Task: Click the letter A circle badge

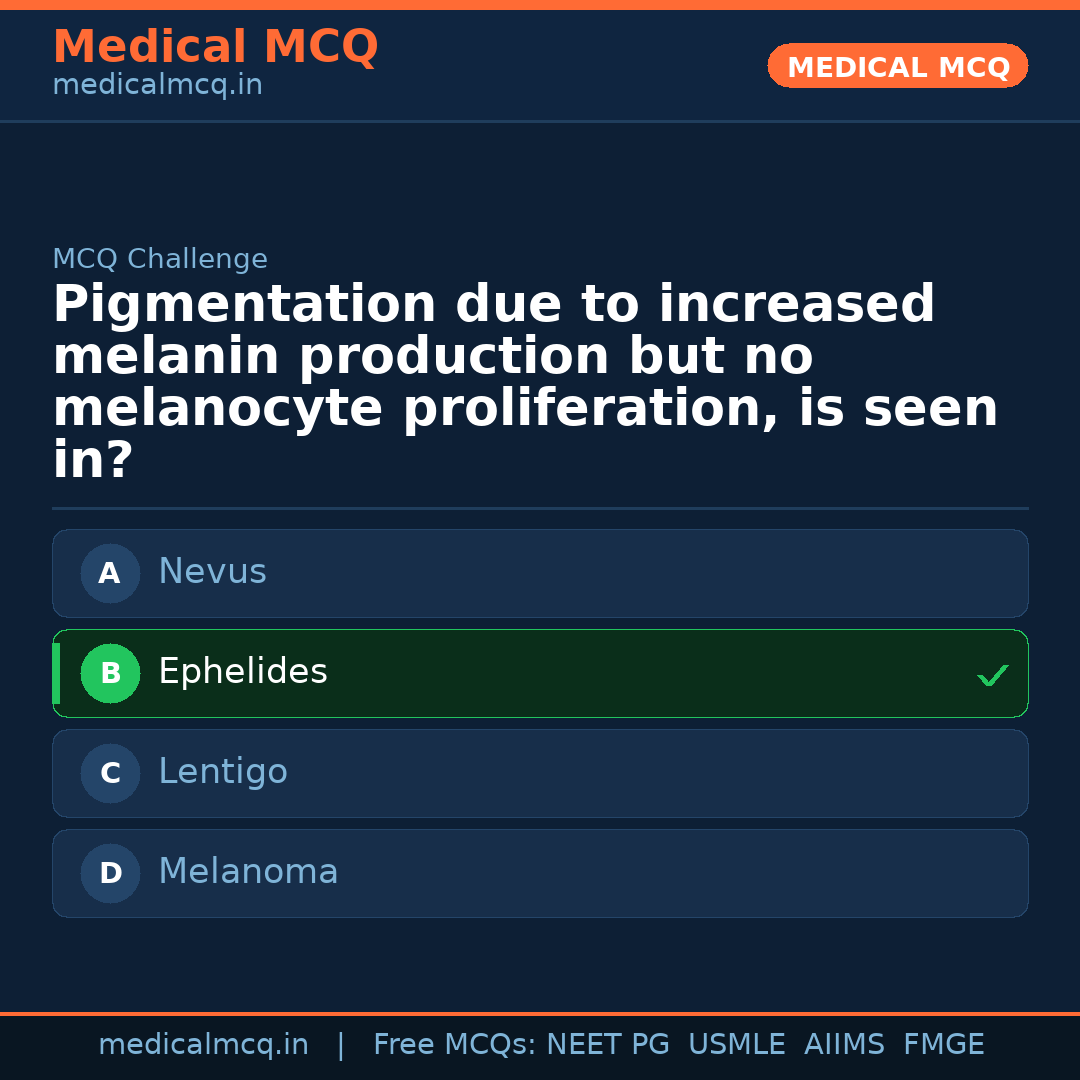Action: point(110,574)
